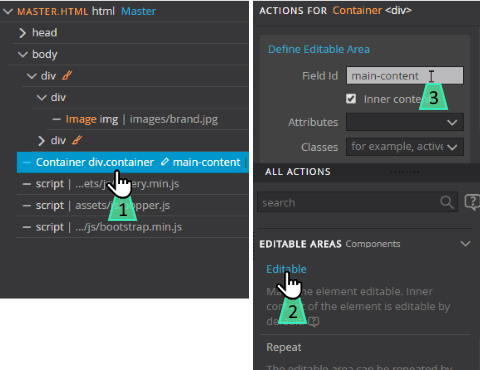Viewport: 480px width, 370px height.
Task: Click the ALL ACTIONS header
Action: 298,172
